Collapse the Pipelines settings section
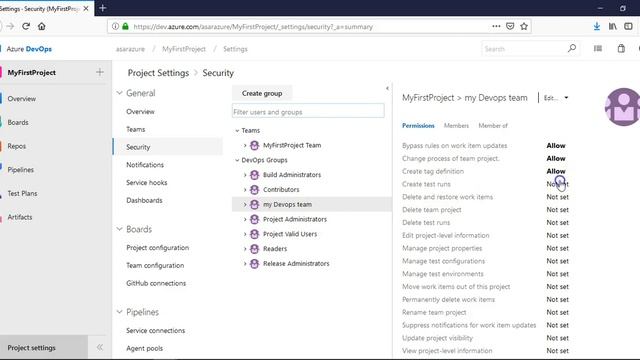The width and height of the screenshot is (640, 360). click(x=119, y=312)
